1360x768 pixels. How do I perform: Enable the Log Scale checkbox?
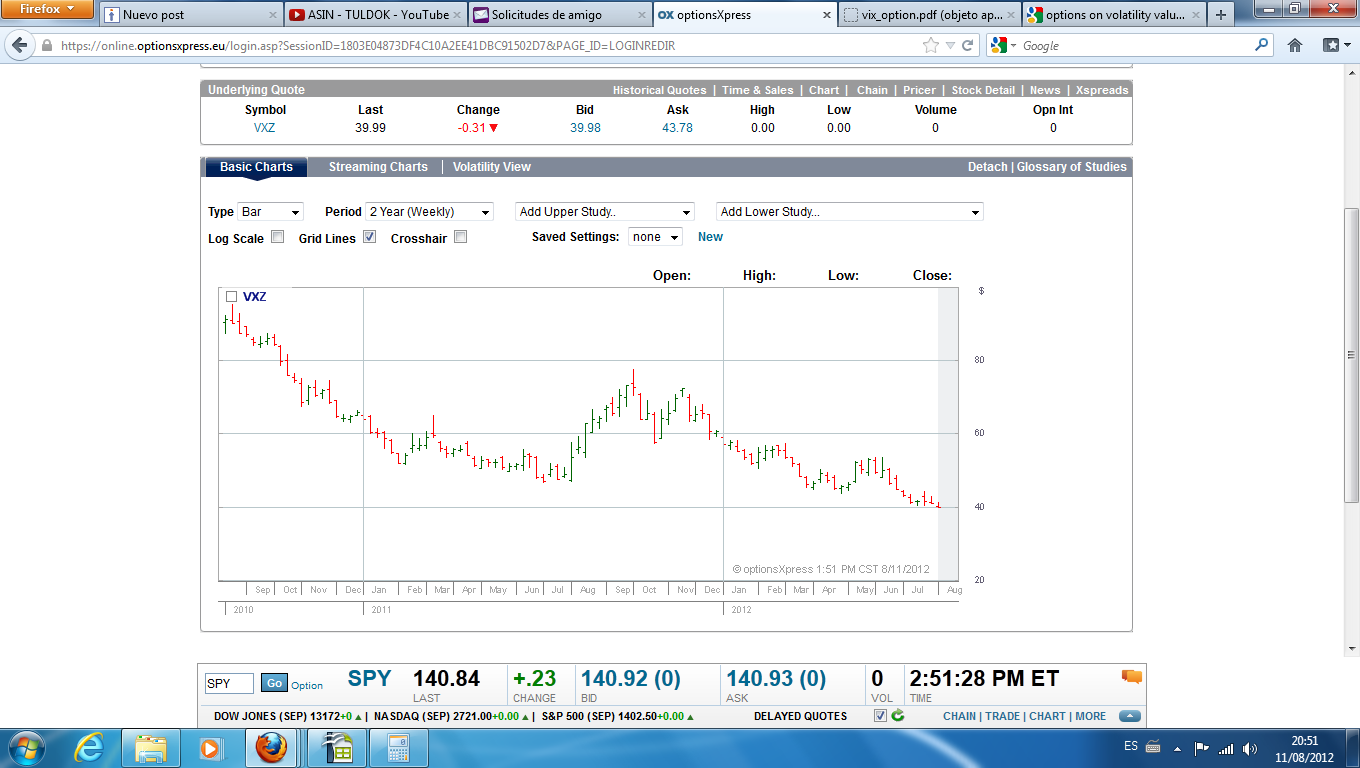click(x=278, y=237)
